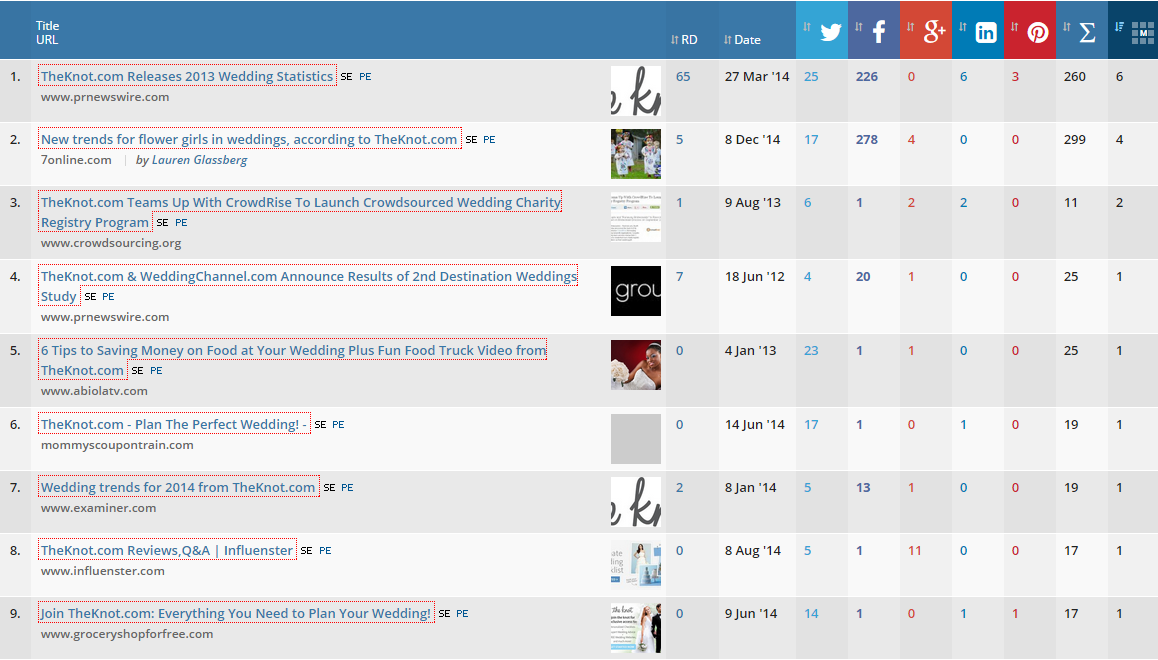The height and width of the screenshot is (660, 1158).
Task: Open bride thumbnail for 6 Tips article
Action: click(x=636, y=365)
